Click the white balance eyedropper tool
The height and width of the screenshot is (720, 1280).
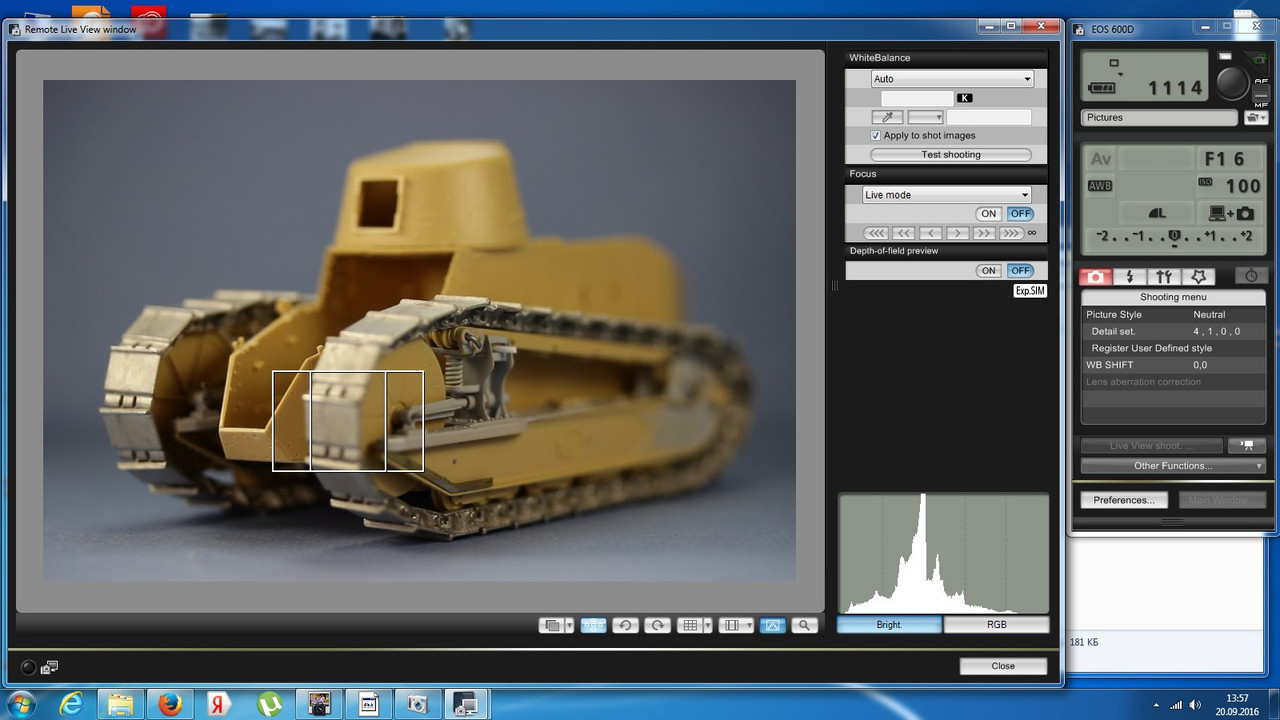886,117
